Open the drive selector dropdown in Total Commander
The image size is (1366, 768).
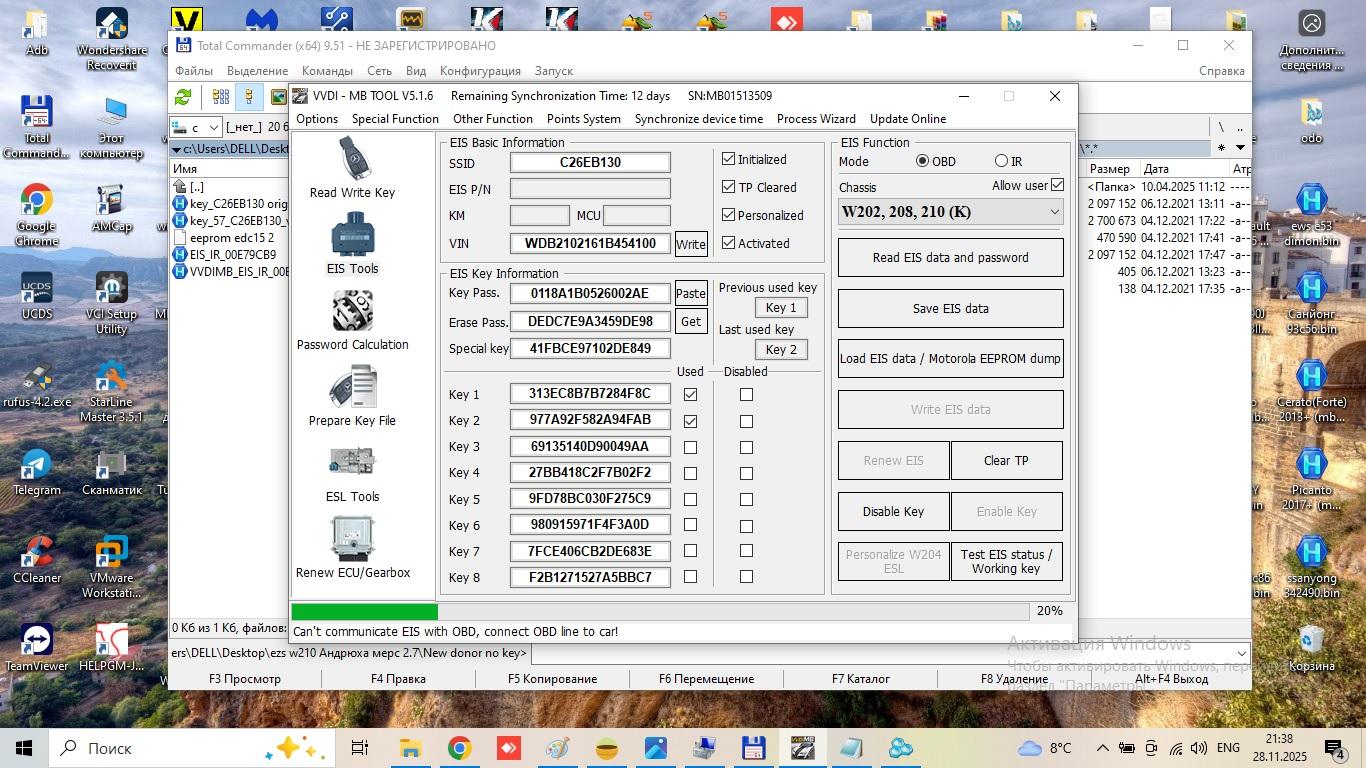[197, 127]
